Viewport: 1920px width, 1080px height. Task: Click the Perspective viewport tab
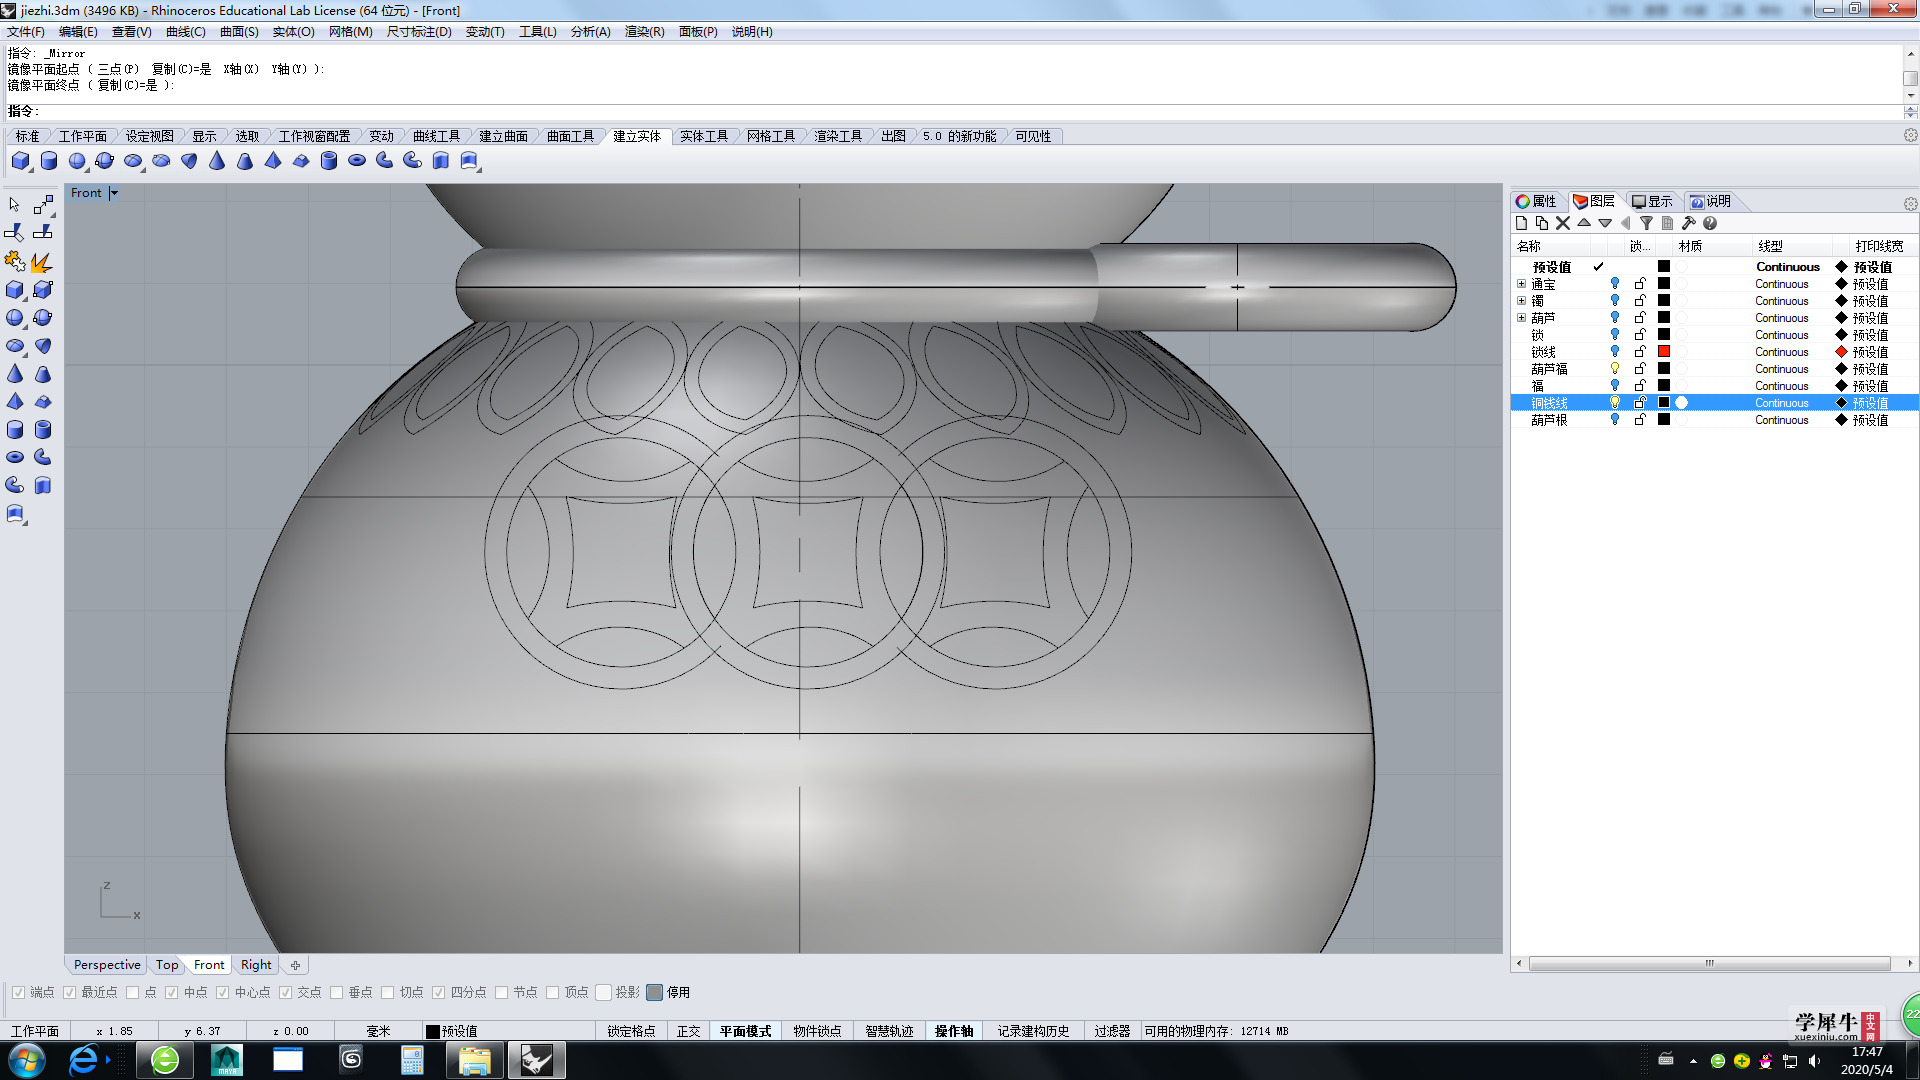[x=105, y=964]
